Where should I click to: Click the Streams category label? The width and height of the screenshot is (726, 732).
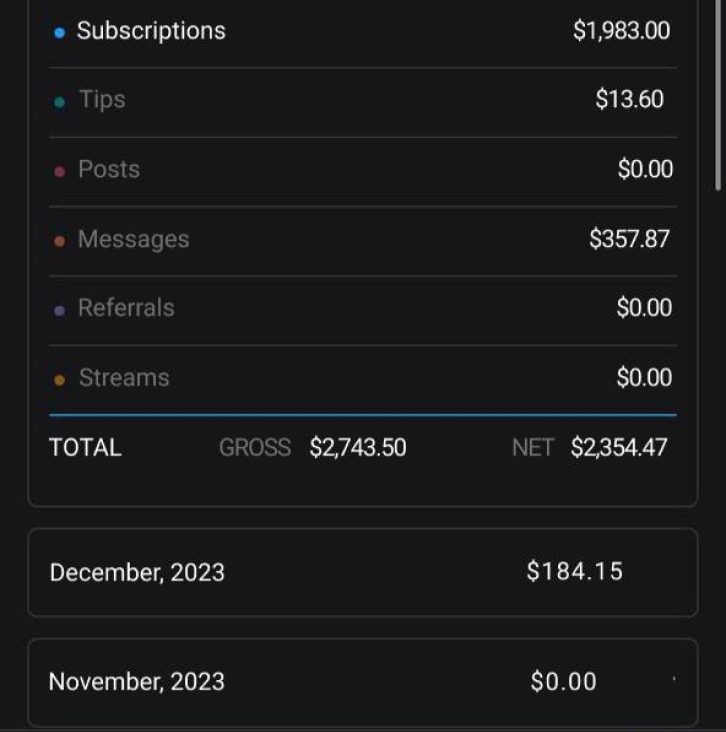(x=124, y=378)
